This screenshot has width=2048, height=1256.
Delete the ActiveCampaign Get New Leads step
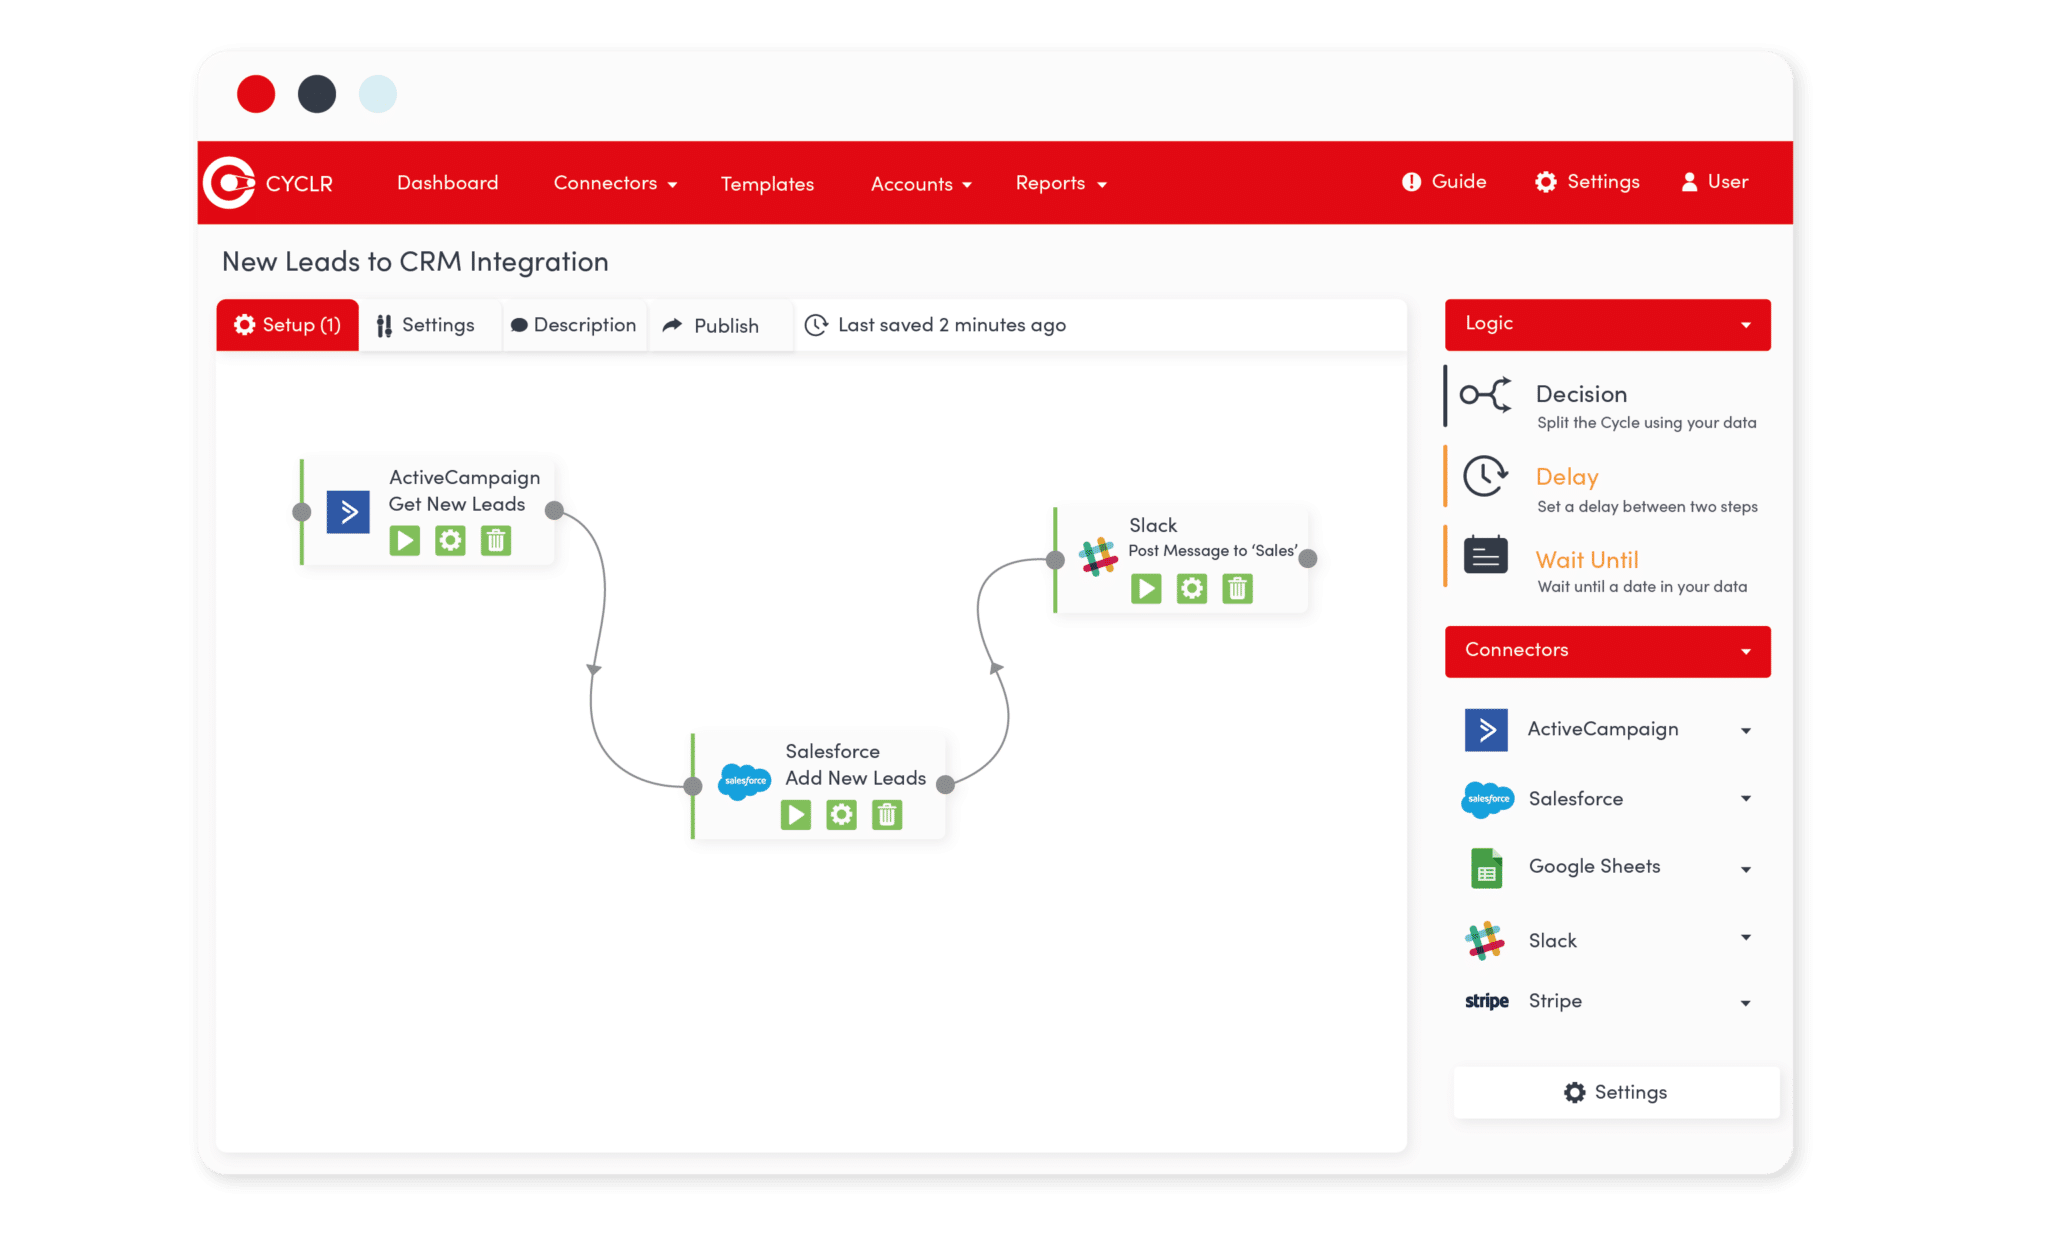[496, 541]
